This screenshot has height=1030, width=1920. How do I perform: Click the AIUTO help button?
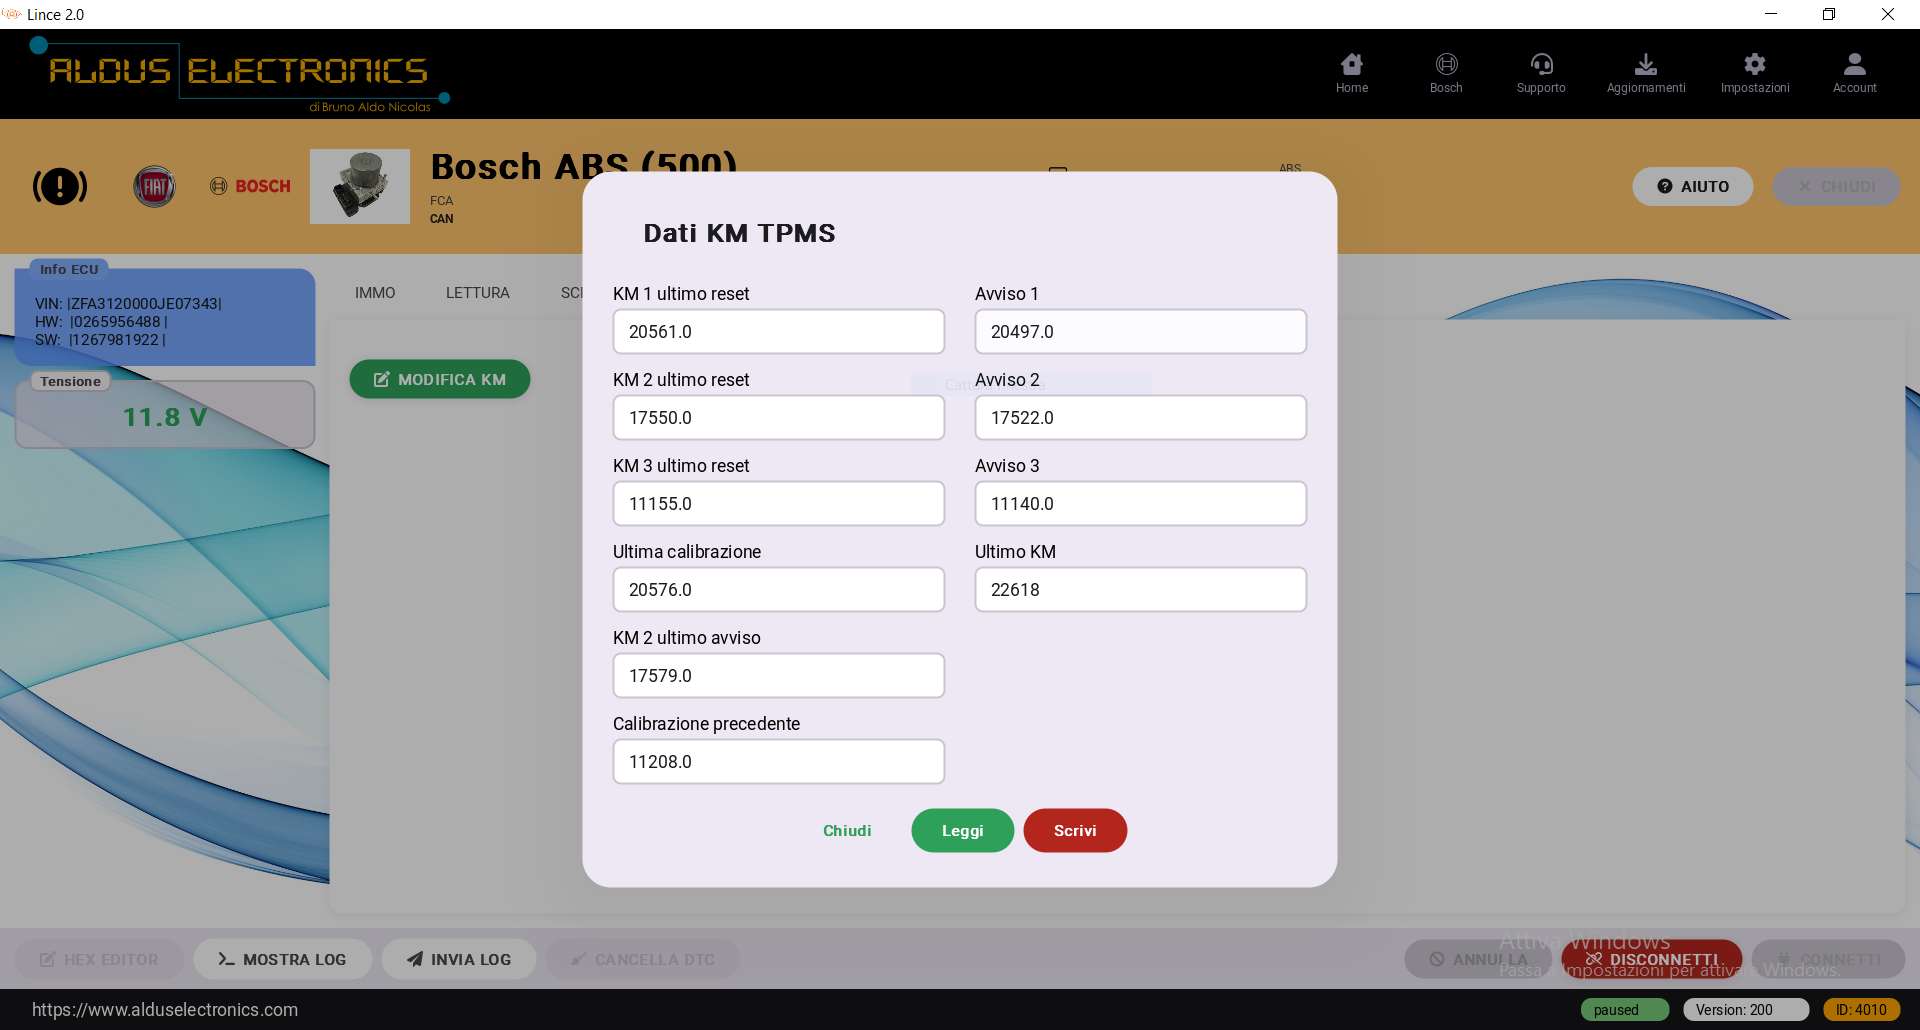1692,186
